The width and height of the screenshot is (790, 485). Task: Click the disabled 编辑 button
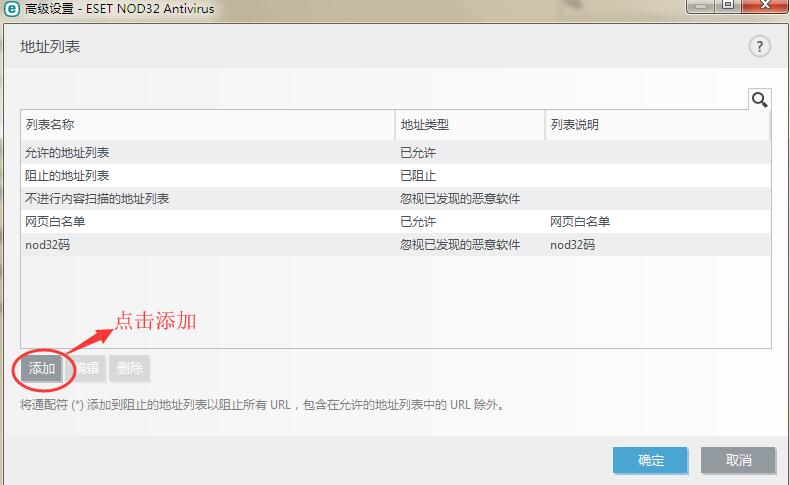[87, 368]
